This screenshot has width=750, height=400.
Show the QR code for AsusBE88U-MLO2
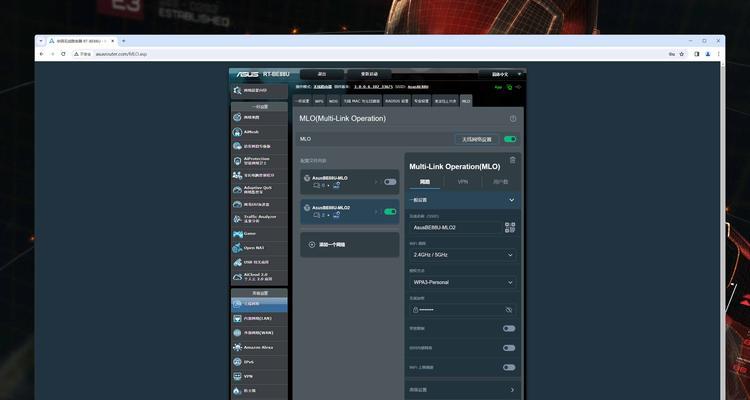point(510,227)
